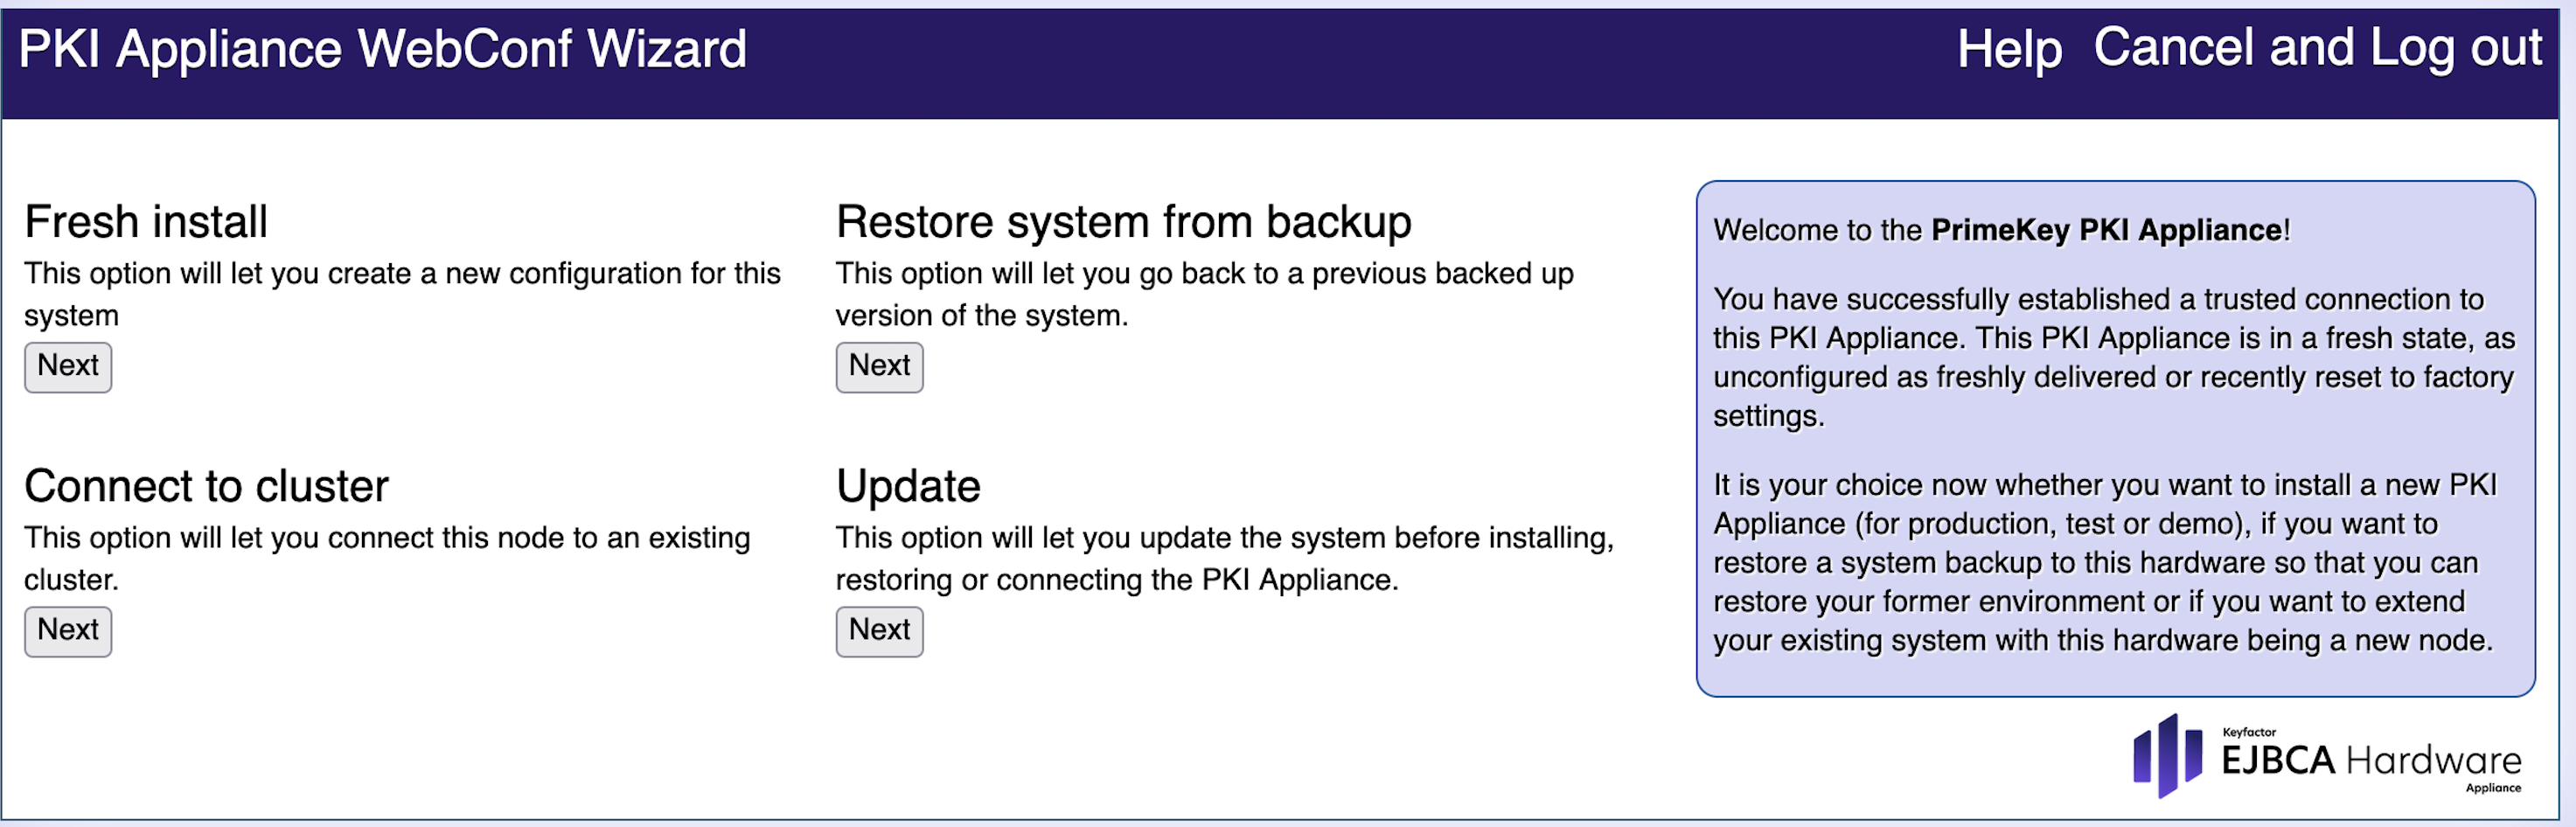
Task: Open the Help link in header
Action: 2008,49
